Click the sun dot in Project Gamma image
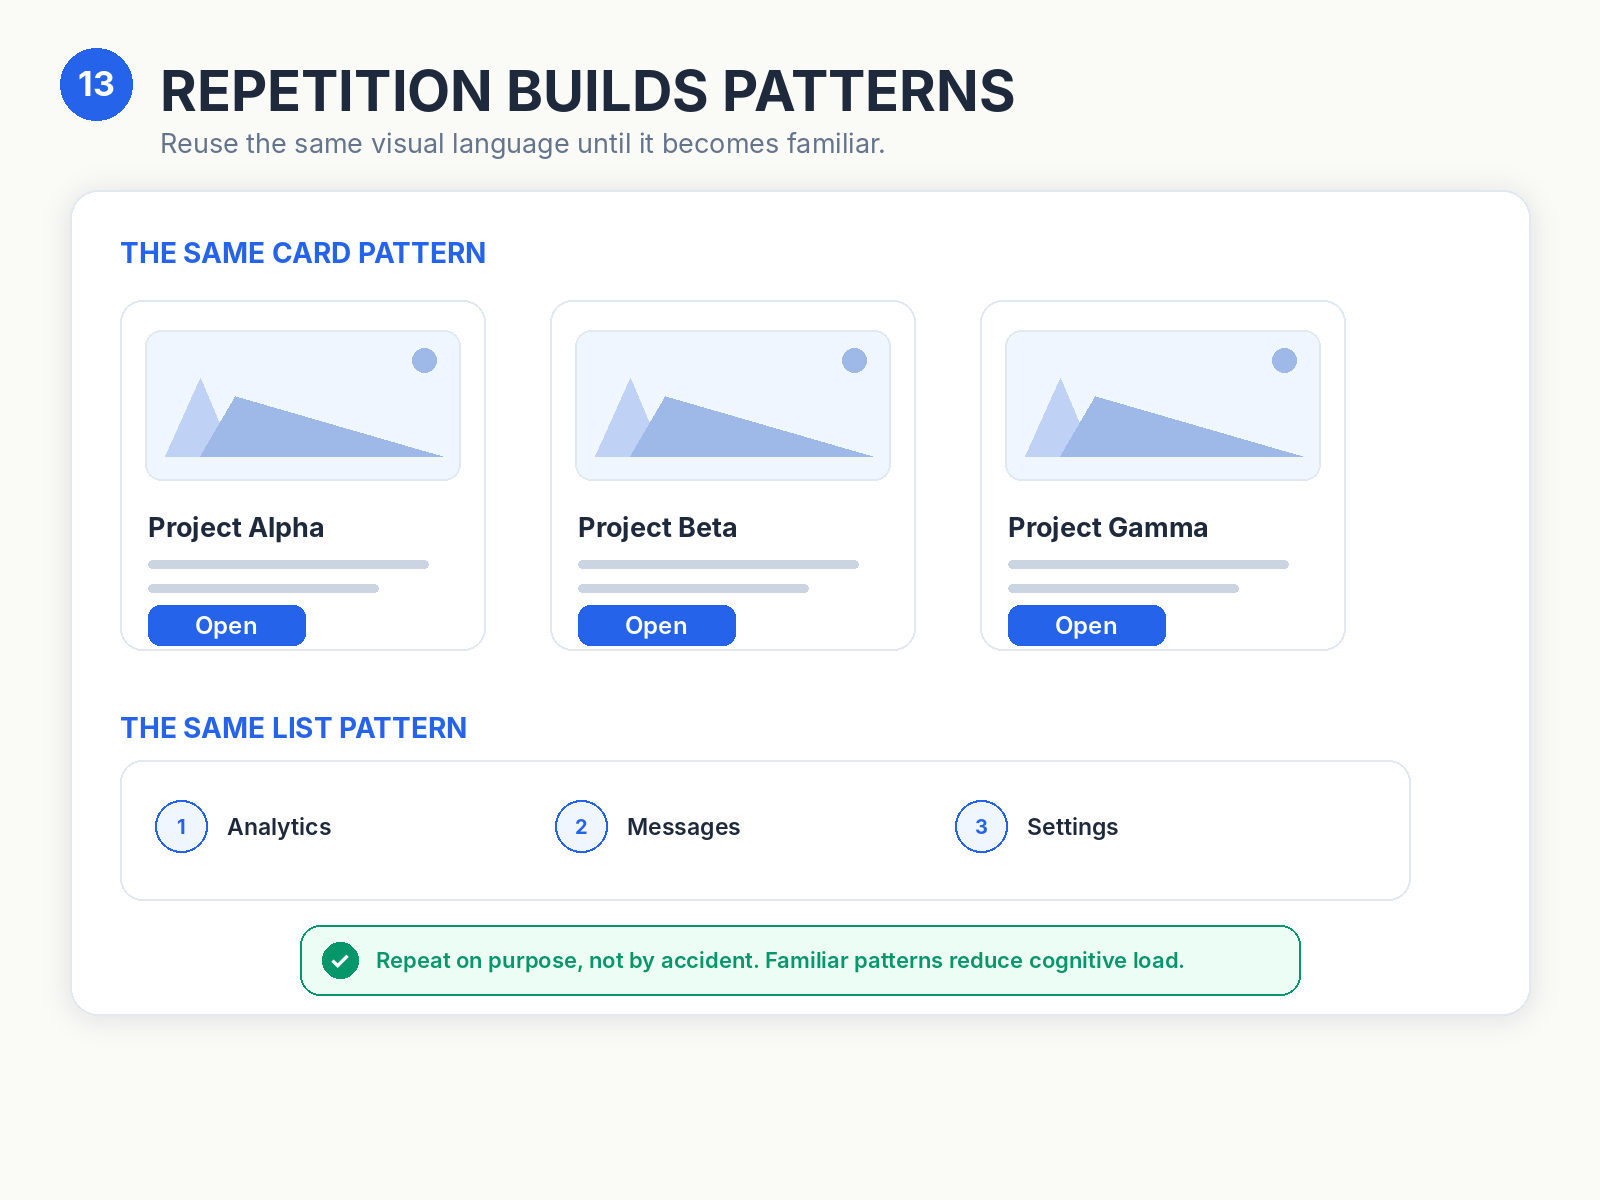Viewport: 1600px width, 1200px height. (x=1284, y=360)
